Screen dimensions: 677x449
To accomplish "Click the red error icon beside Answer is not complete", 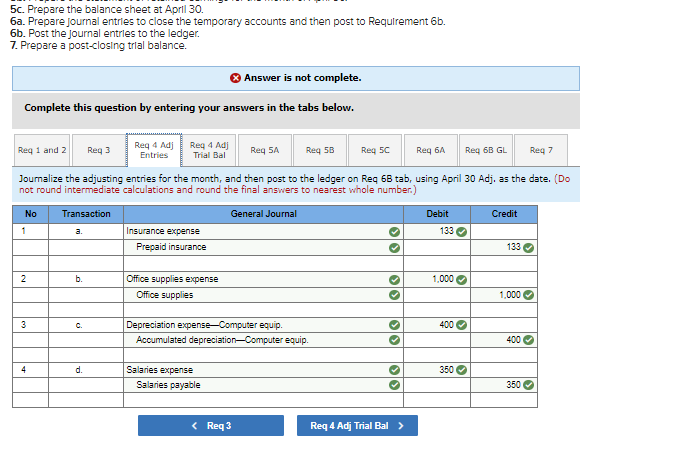I will pyautogui.click(x=235, y=78).
